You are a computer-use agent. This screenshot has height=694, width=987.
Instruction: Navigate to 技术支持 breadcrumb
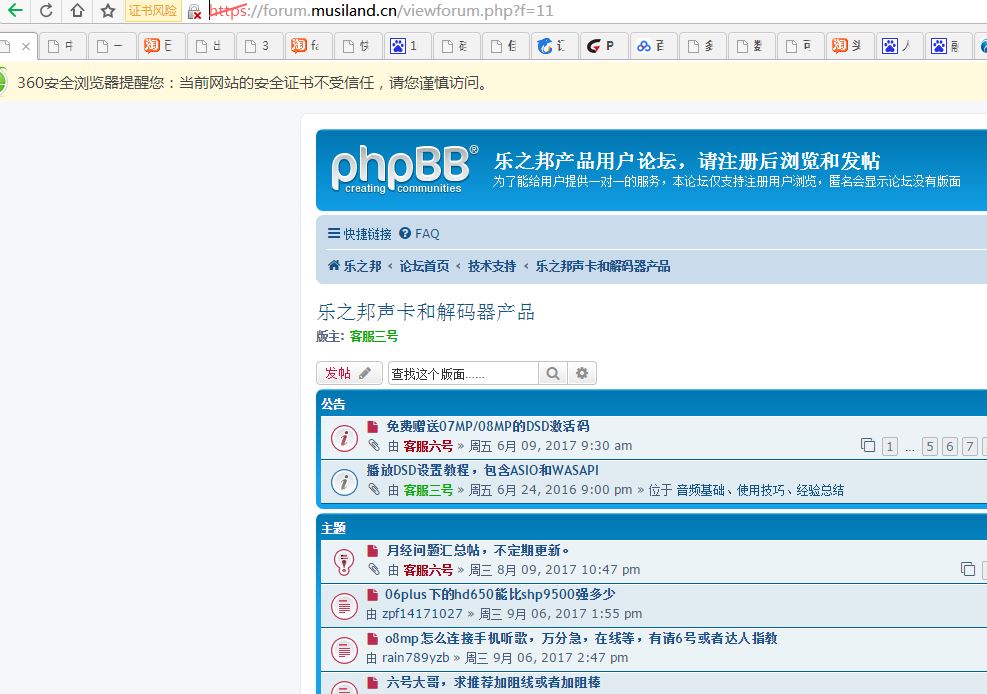pos(492,266)
